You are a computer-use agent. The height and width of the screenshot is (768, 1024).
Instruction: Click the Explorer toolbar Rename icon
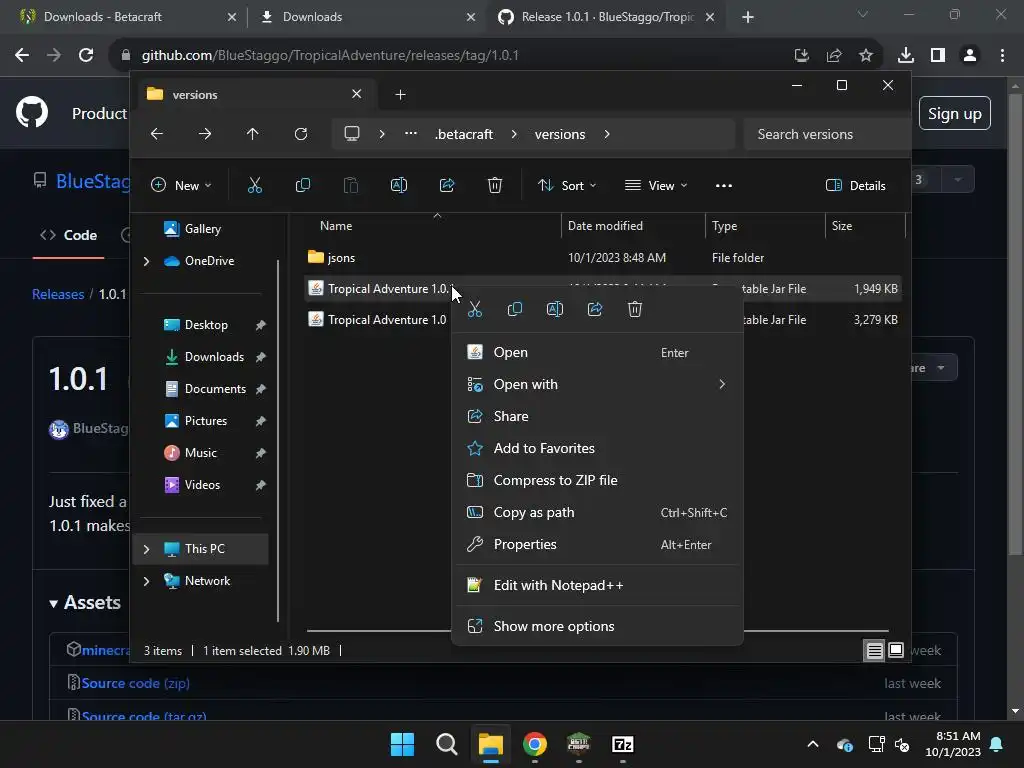(x=399, y=185)
